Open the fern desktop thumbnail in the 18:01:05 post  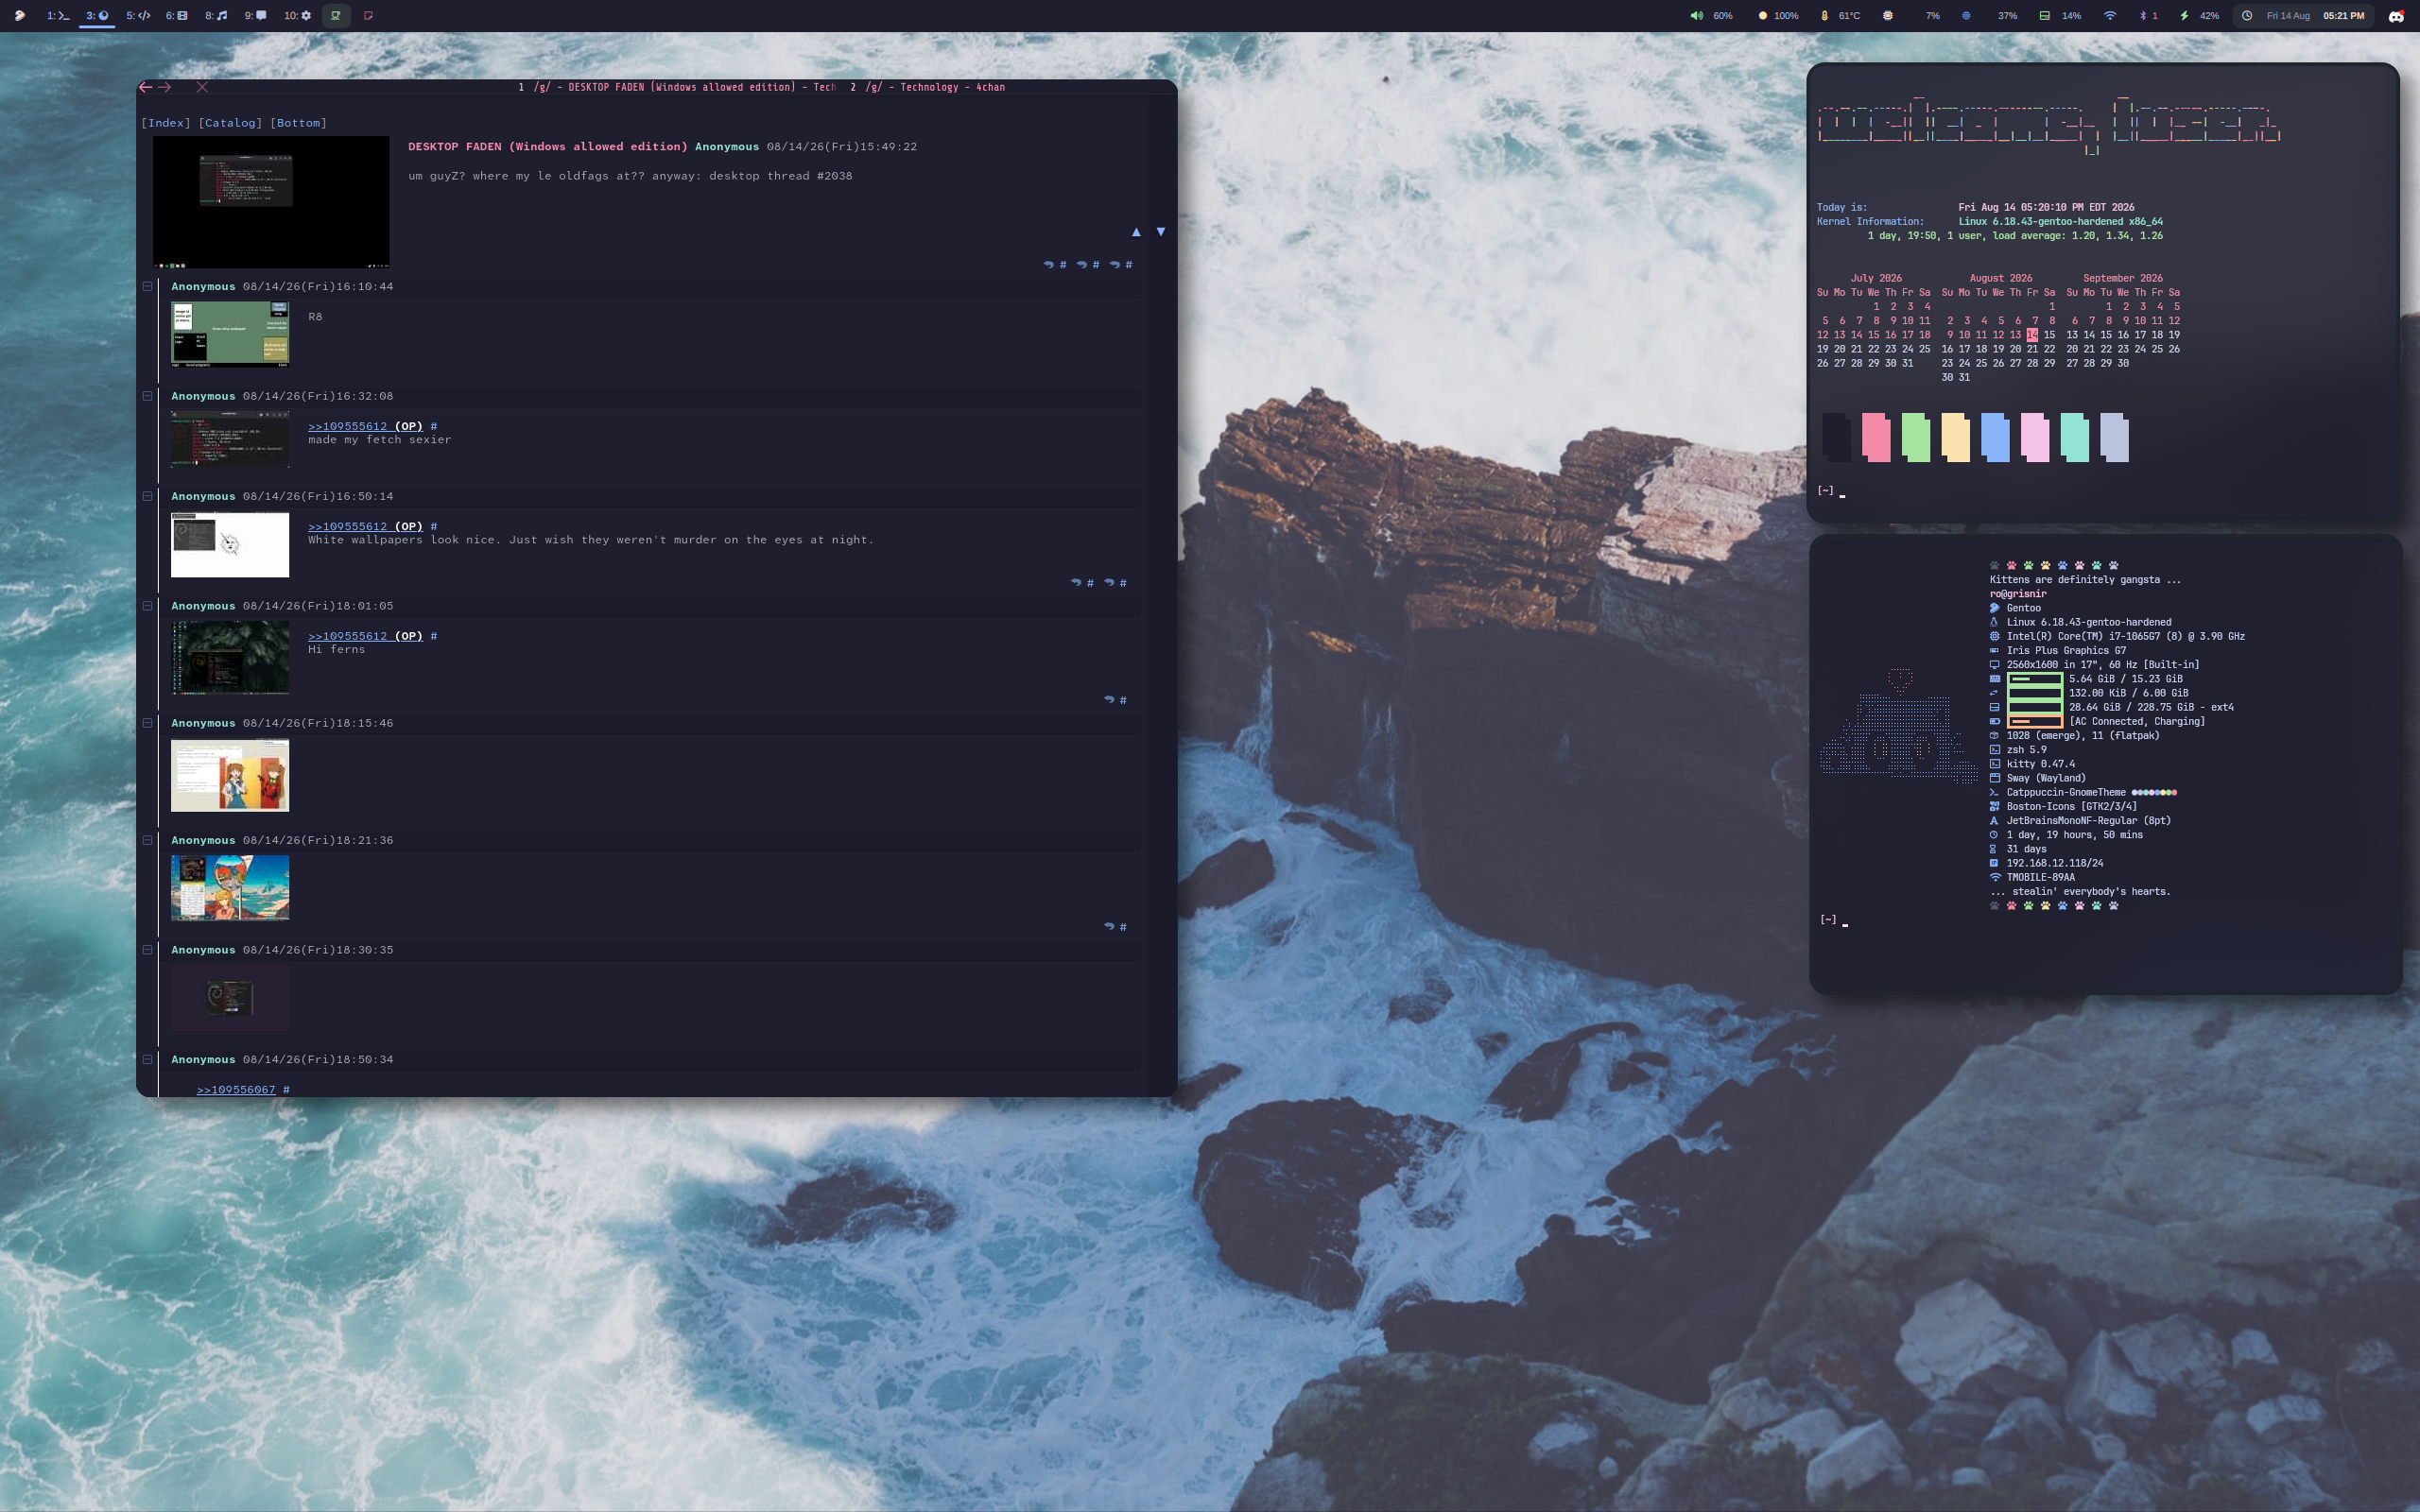tap(230, 658)
